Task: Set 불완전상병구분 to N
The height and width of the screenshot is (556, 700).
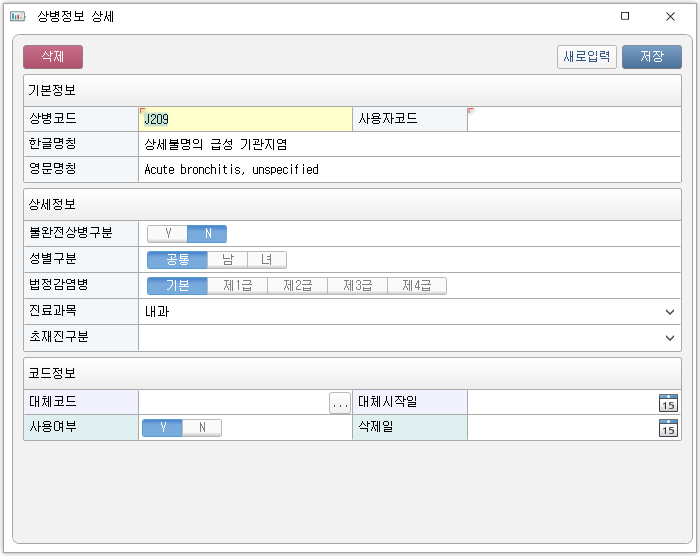Action: (207, 234)
